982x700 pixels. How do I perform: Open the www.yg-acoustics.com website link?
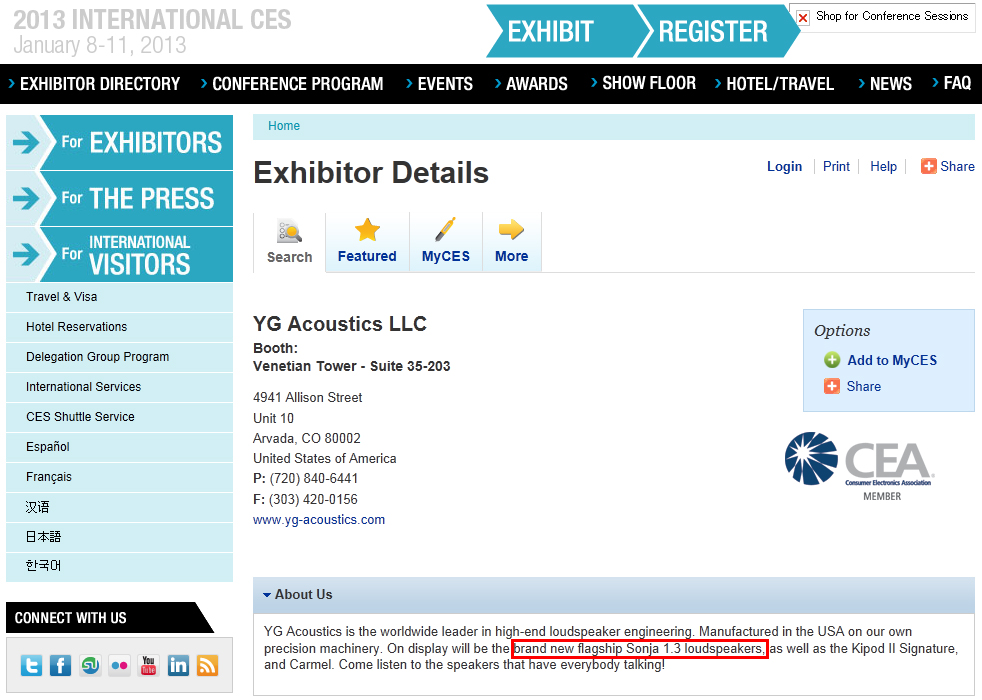[319, 520]
